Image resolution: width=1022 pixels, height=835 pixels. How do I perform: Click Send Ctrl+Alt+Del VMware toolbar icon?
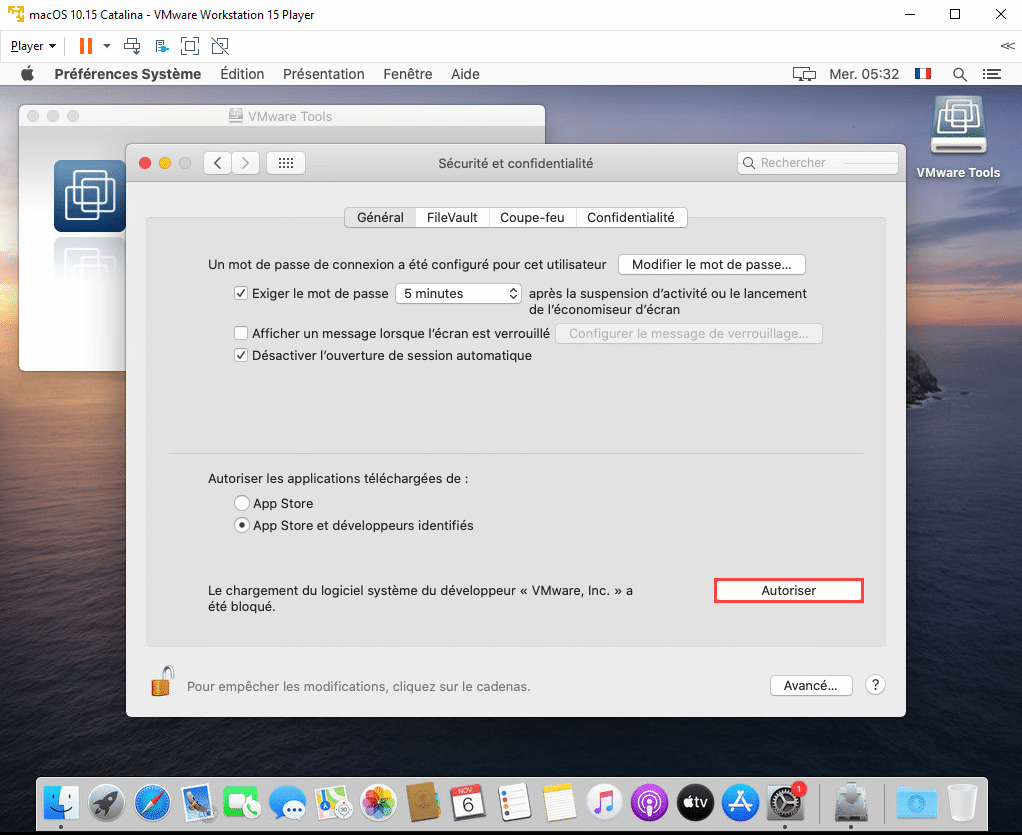[x=132, y=46]
